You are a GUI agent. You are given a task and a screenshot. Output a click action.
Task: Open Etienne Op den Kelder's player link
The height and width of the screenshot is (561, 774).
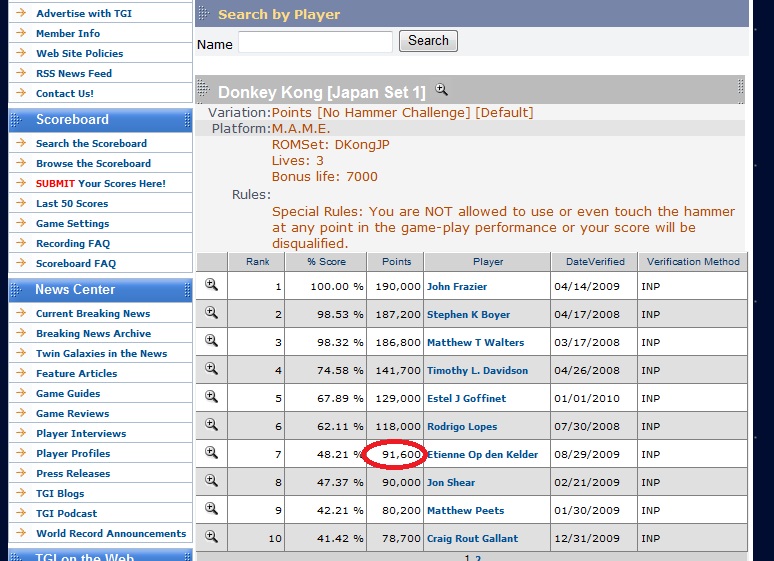(482, 454)
